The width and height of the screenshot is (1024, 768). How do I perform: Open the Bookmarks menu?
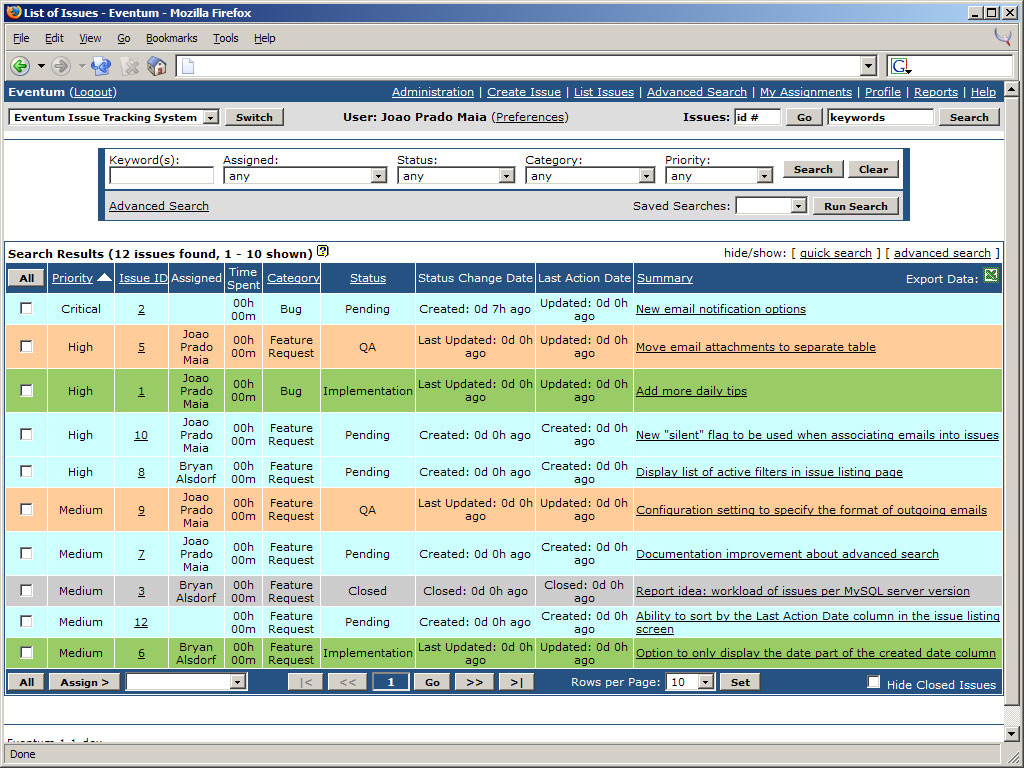pos(171,38)
